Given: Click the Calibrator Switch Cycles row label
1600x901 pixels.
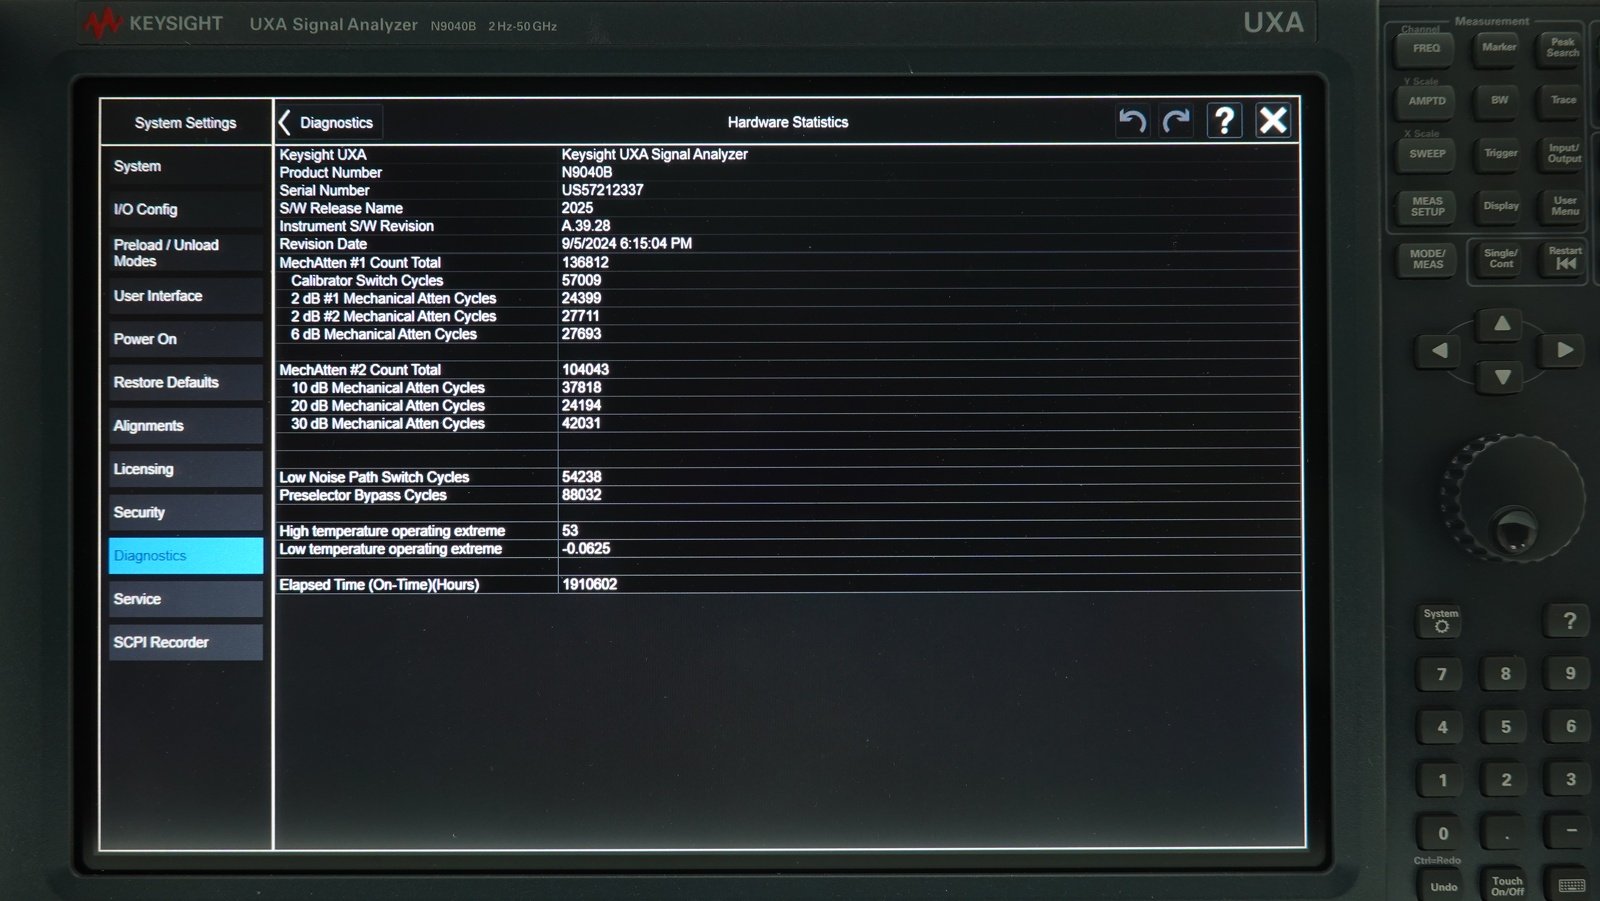Looking at the screenshot, I should coord(366,281).
